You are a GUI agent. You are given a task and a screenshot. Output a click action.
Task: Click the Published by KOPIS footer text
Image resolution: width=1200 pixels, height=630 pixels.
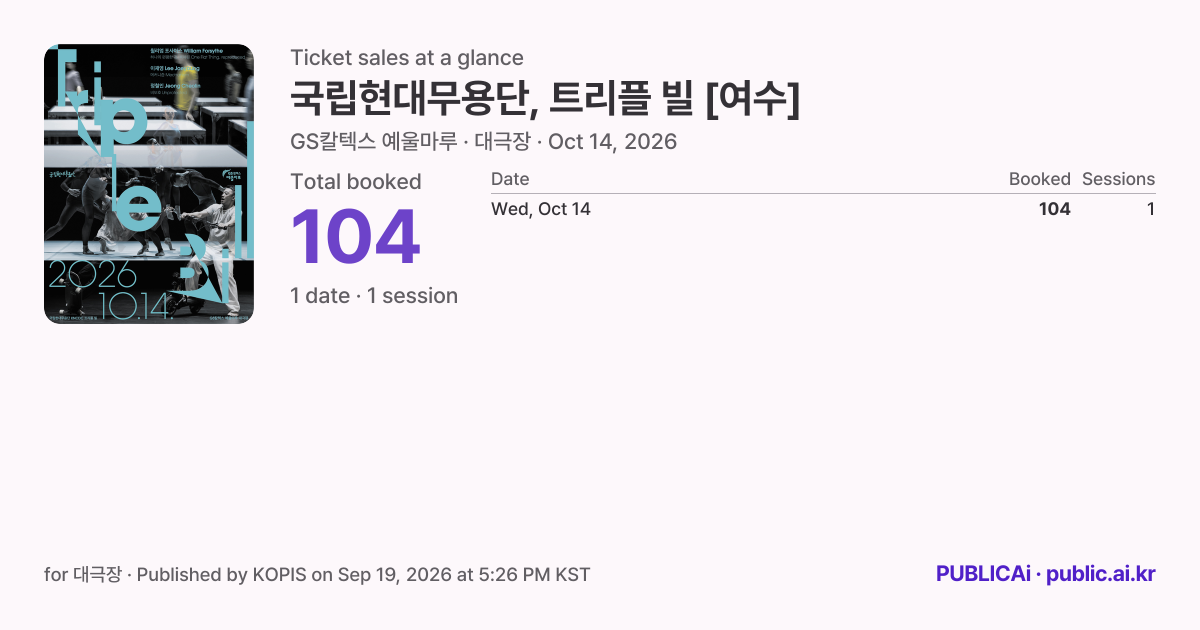(x=364, y=575)
